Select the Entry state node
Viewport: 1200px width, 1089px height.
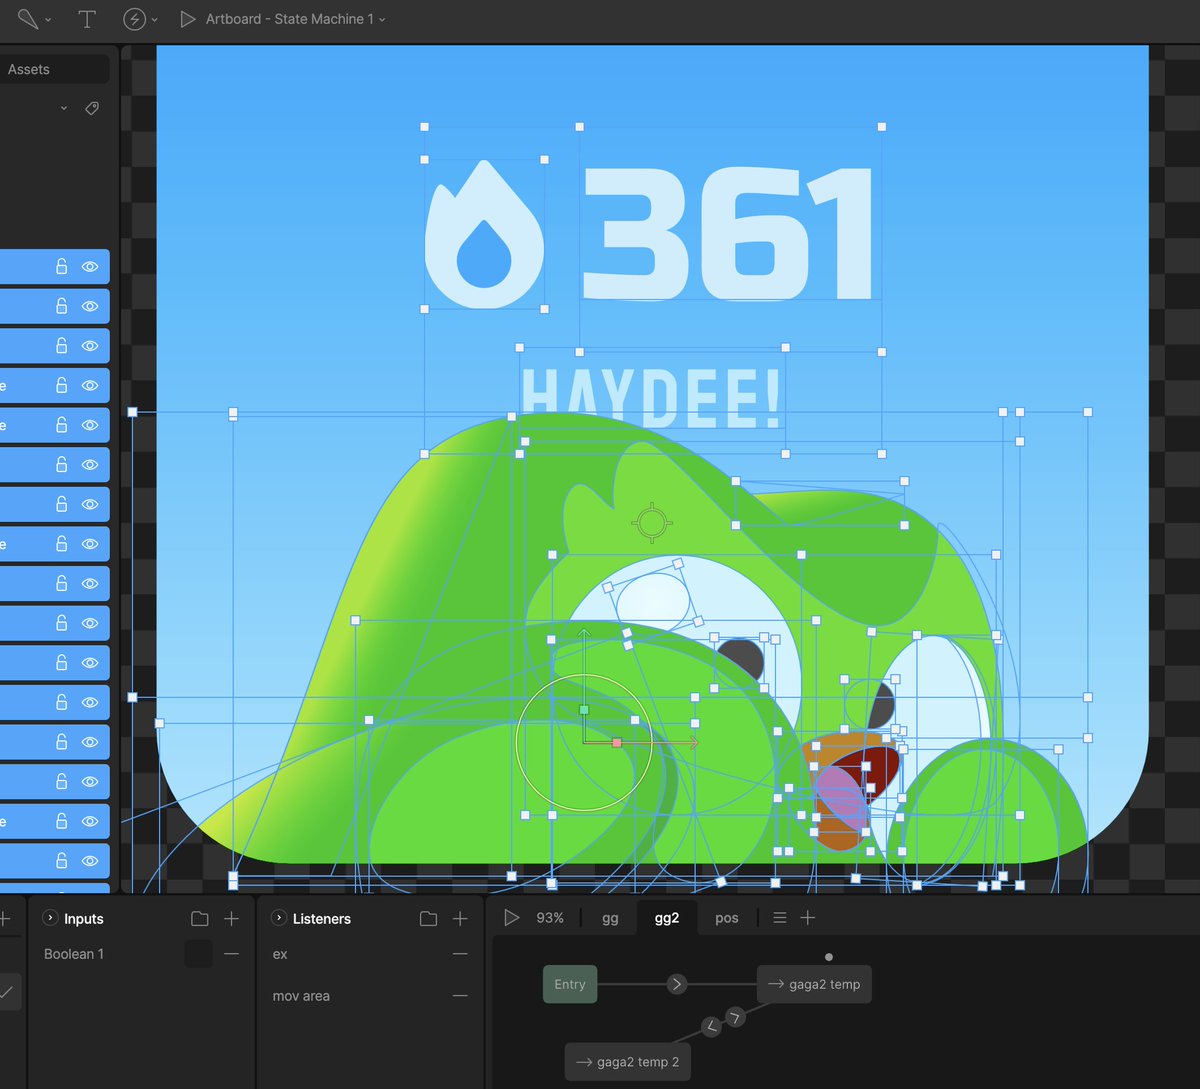[570, 984]
